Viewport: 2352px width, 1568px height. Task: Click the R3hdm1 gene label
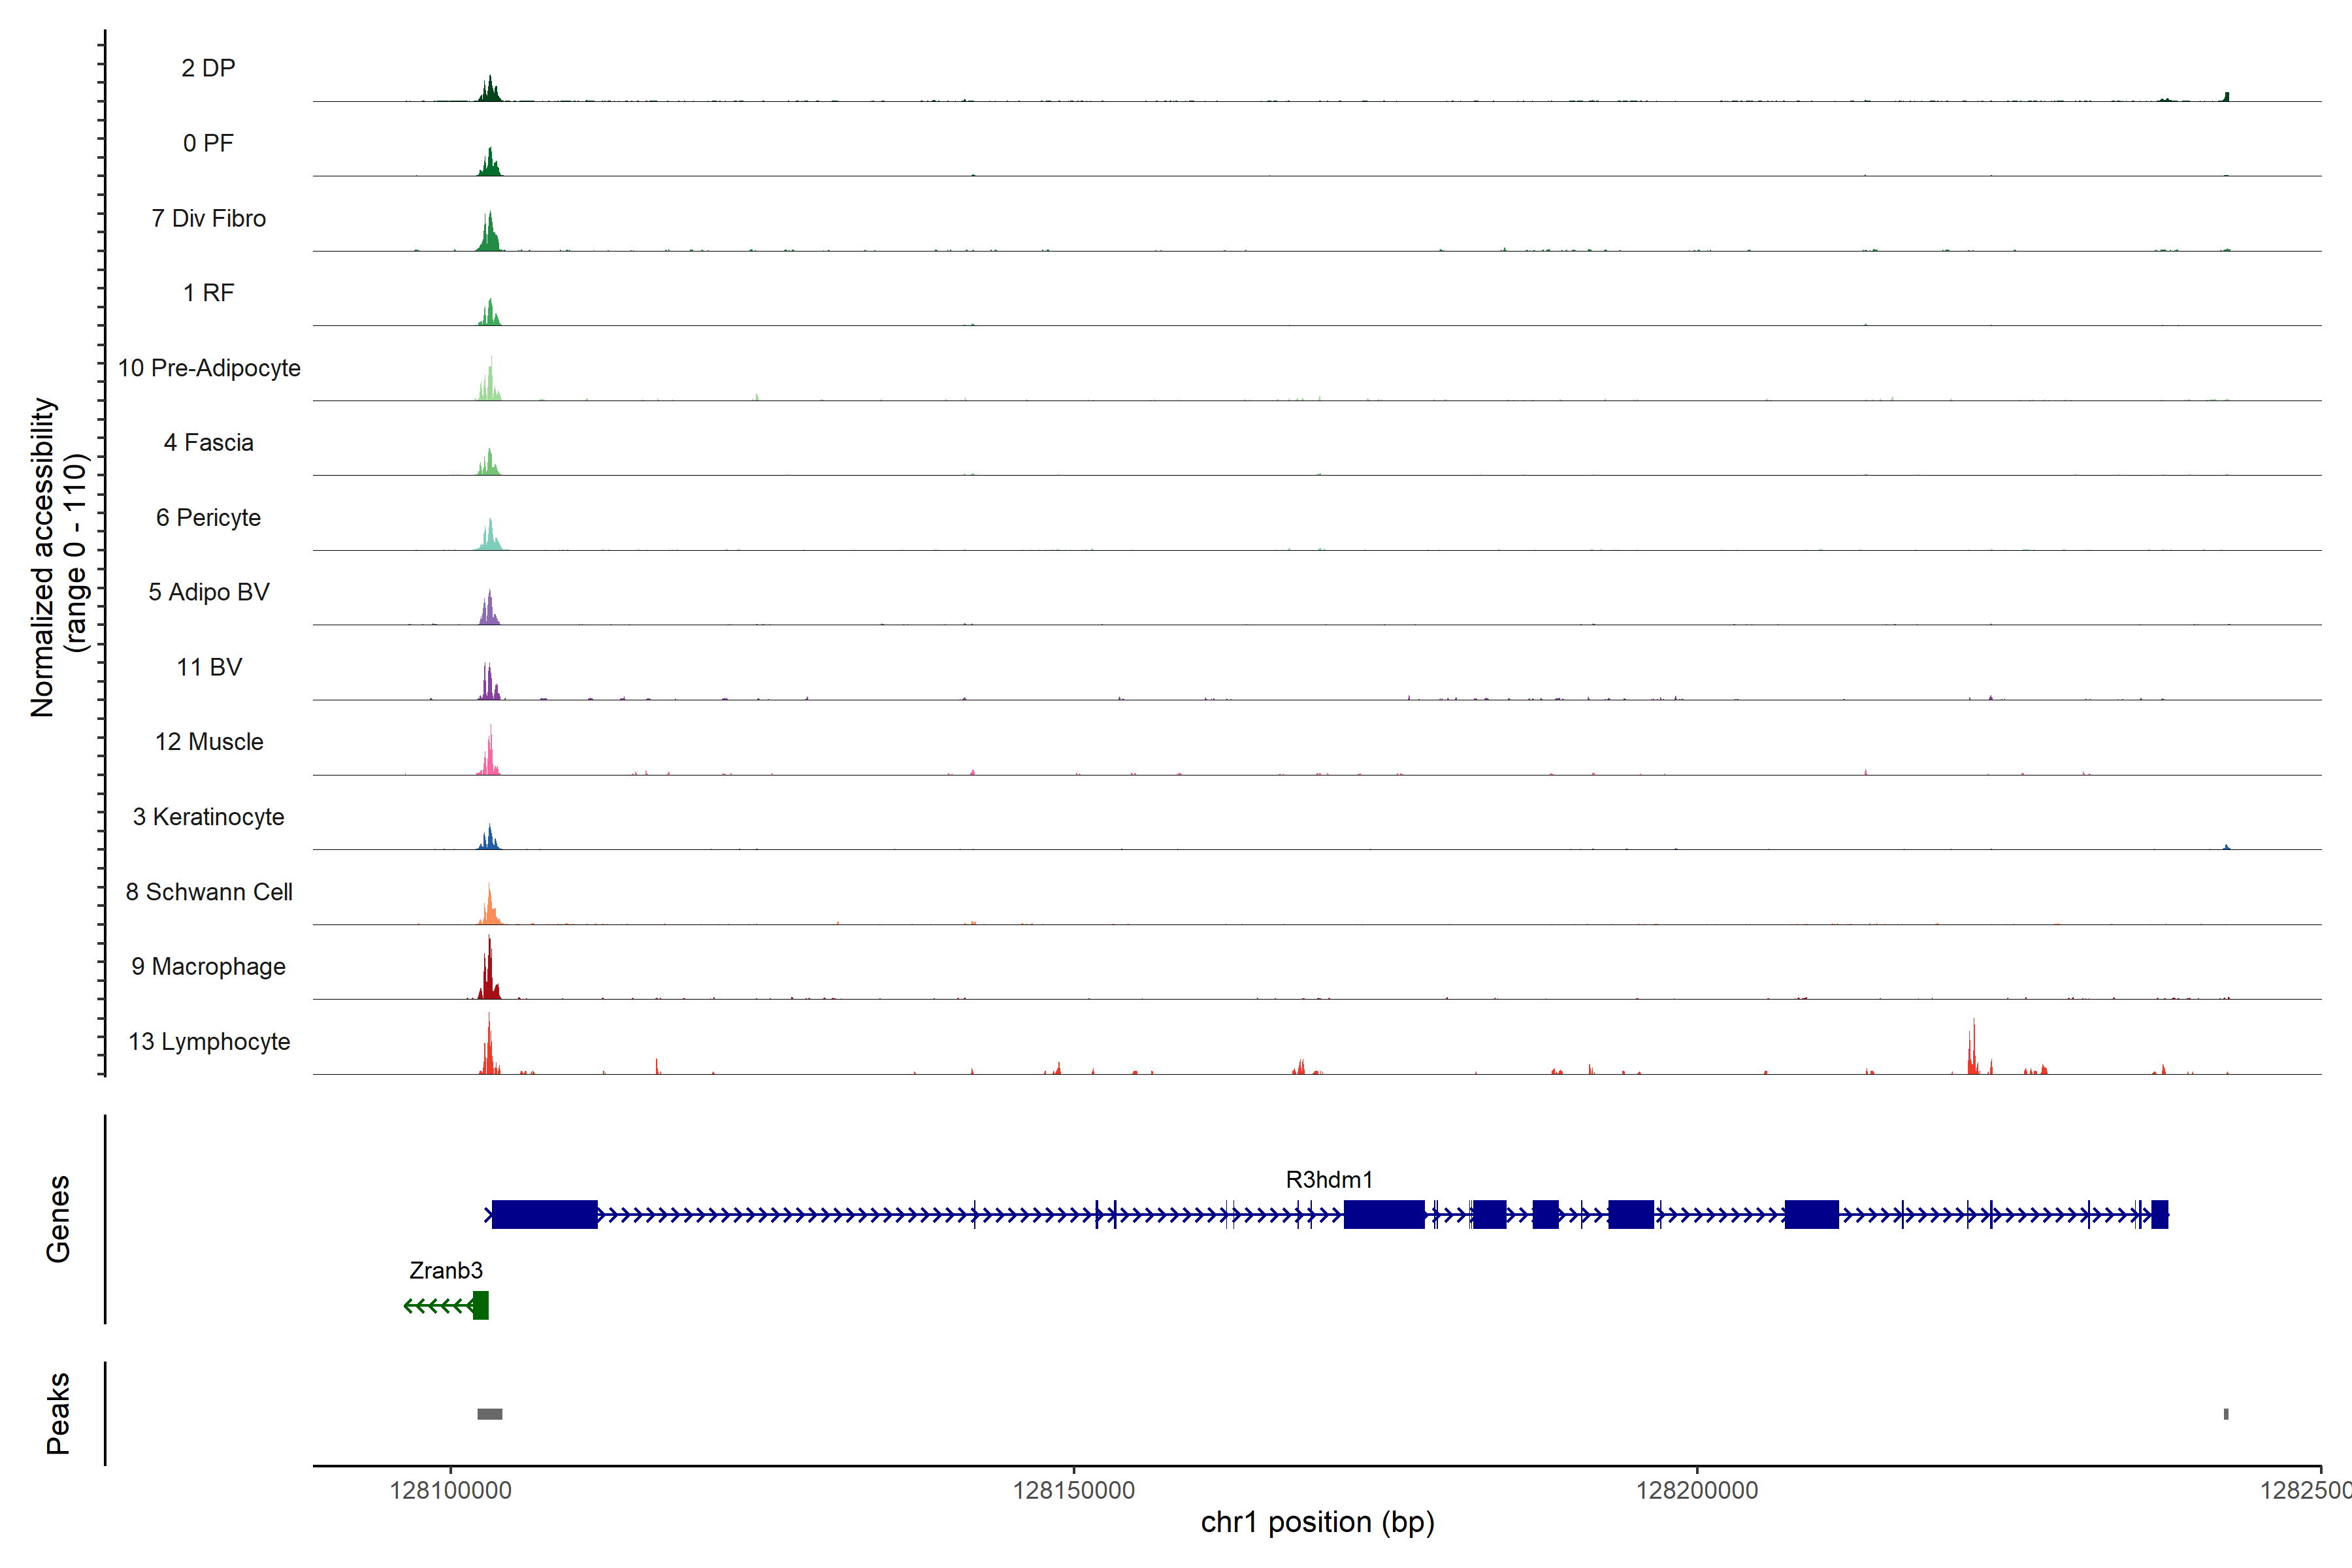tap(1329, 1179)
